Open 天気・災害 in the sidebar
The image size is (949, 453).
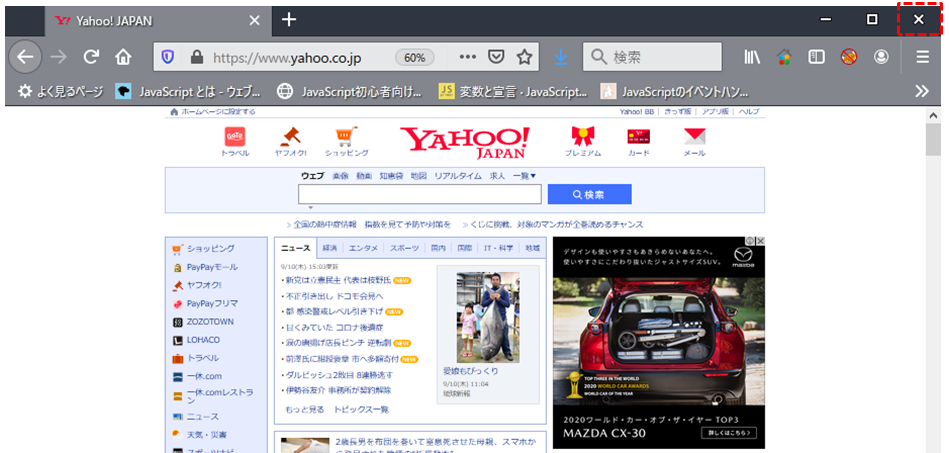(206, 435)
